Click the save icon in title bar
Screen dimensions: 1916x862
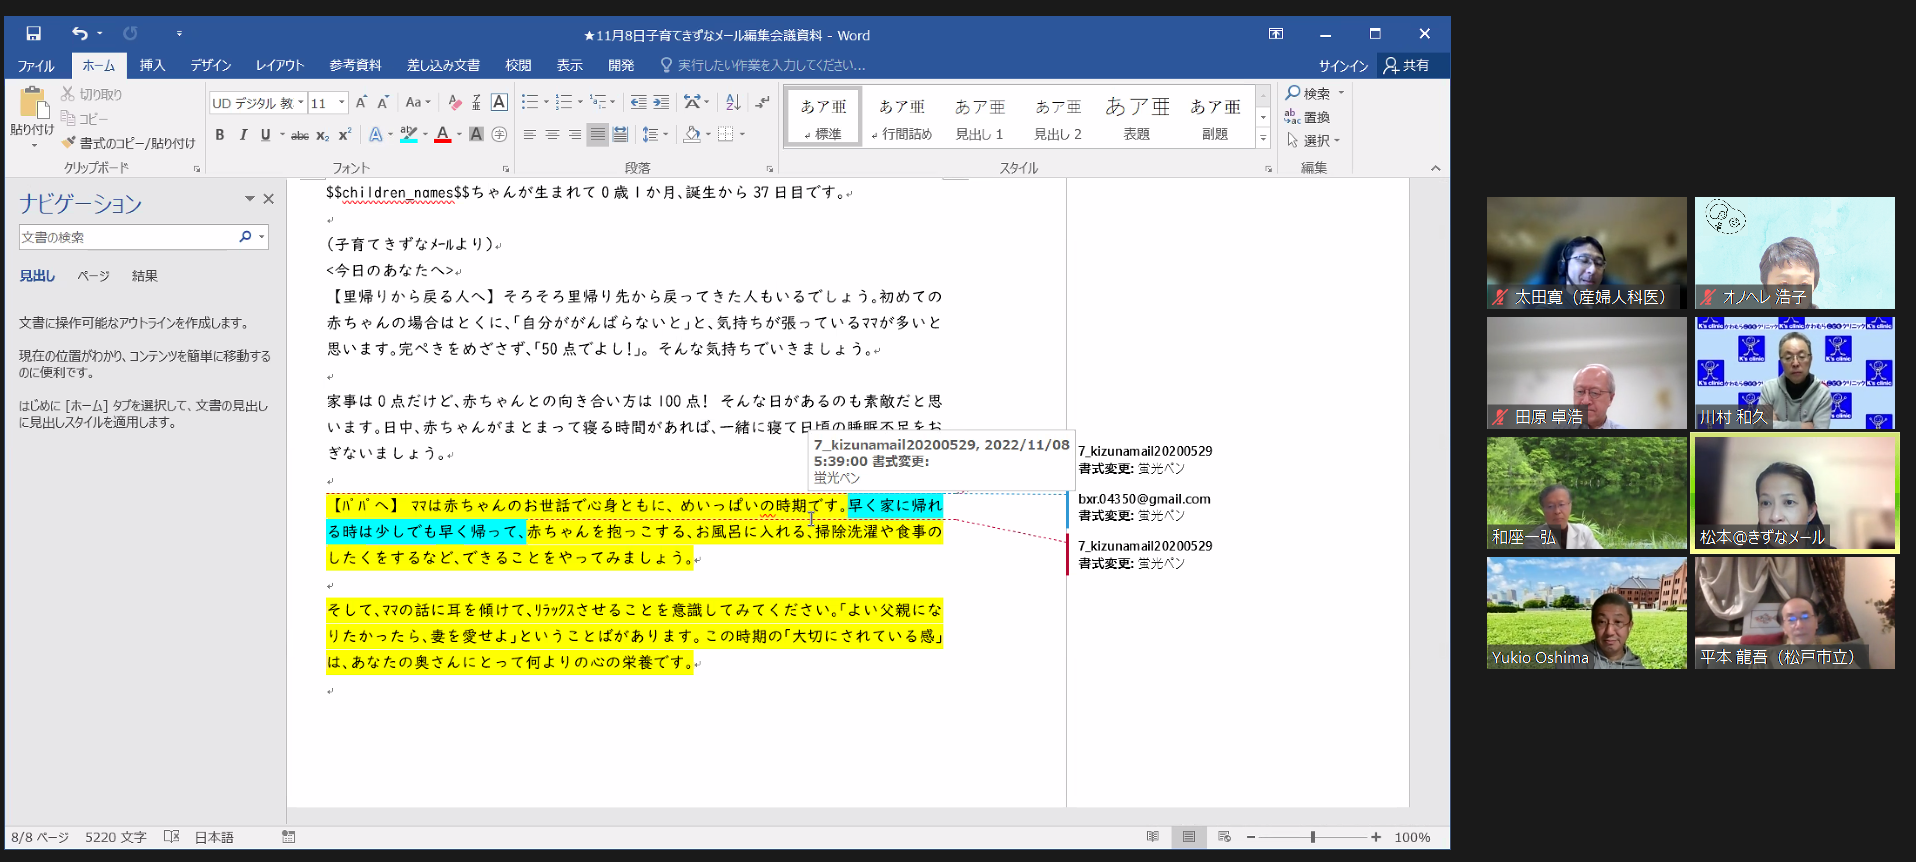point(33,34)
